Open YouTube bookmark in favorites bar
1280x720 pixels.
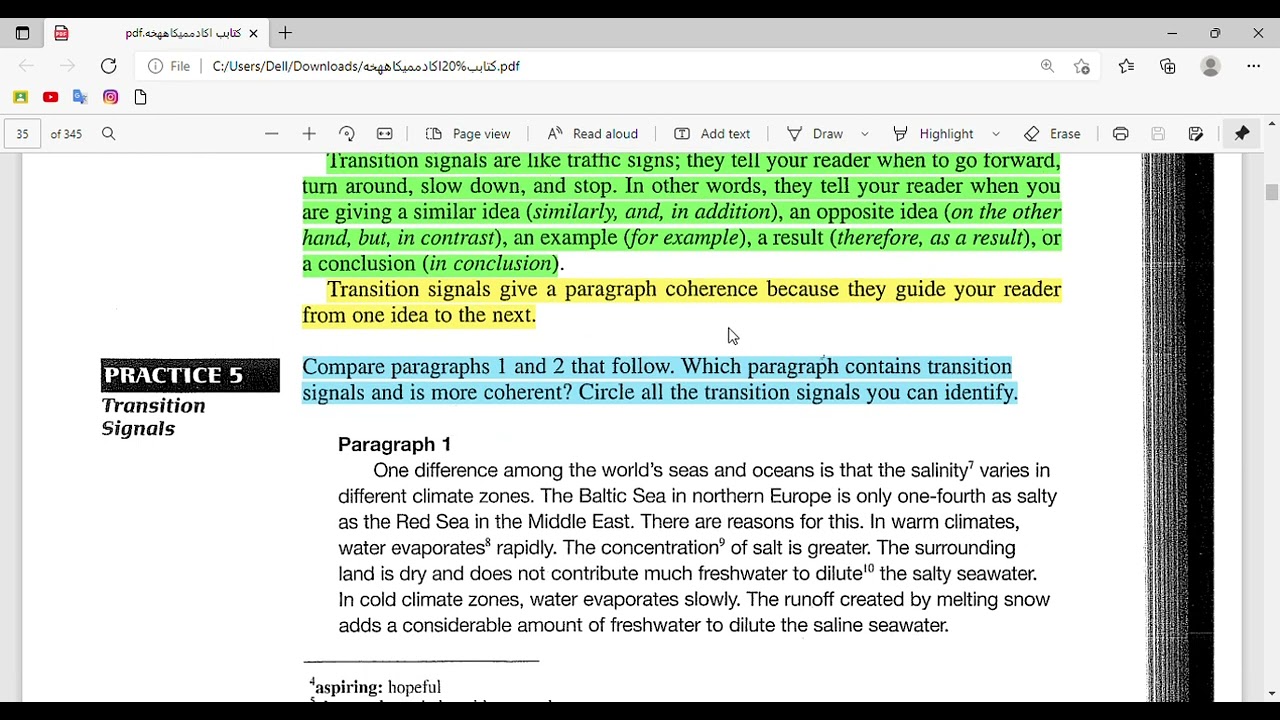tap(50, 97)
